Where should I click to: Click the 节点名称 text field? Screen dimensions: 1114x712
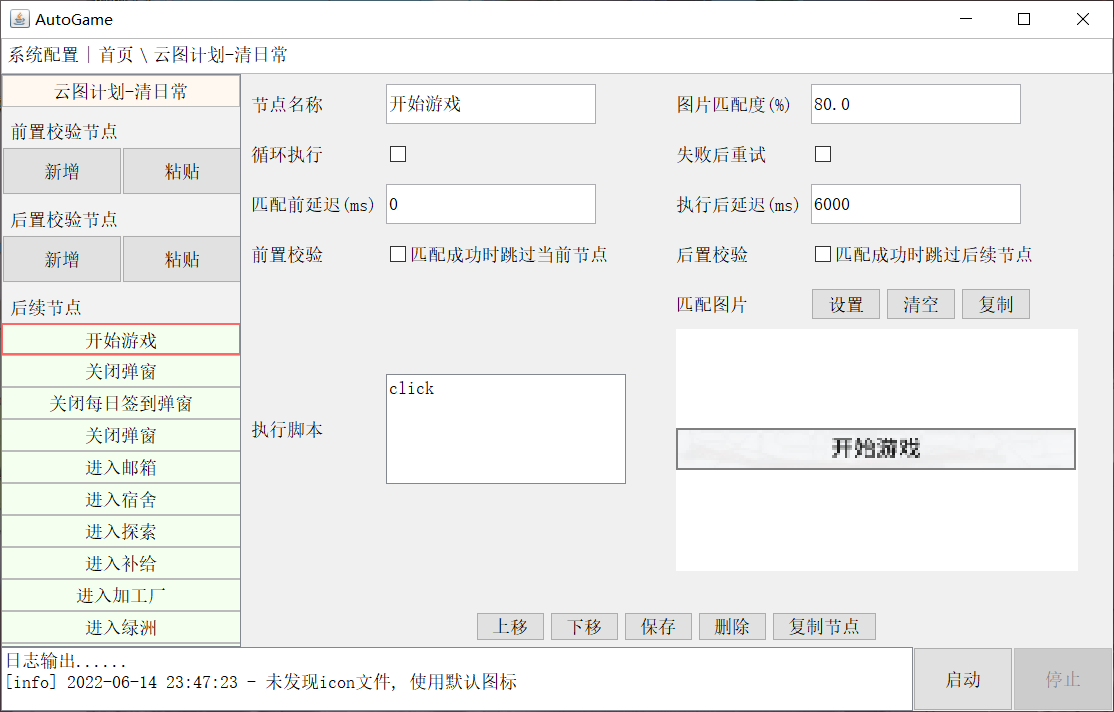[490, 104]
